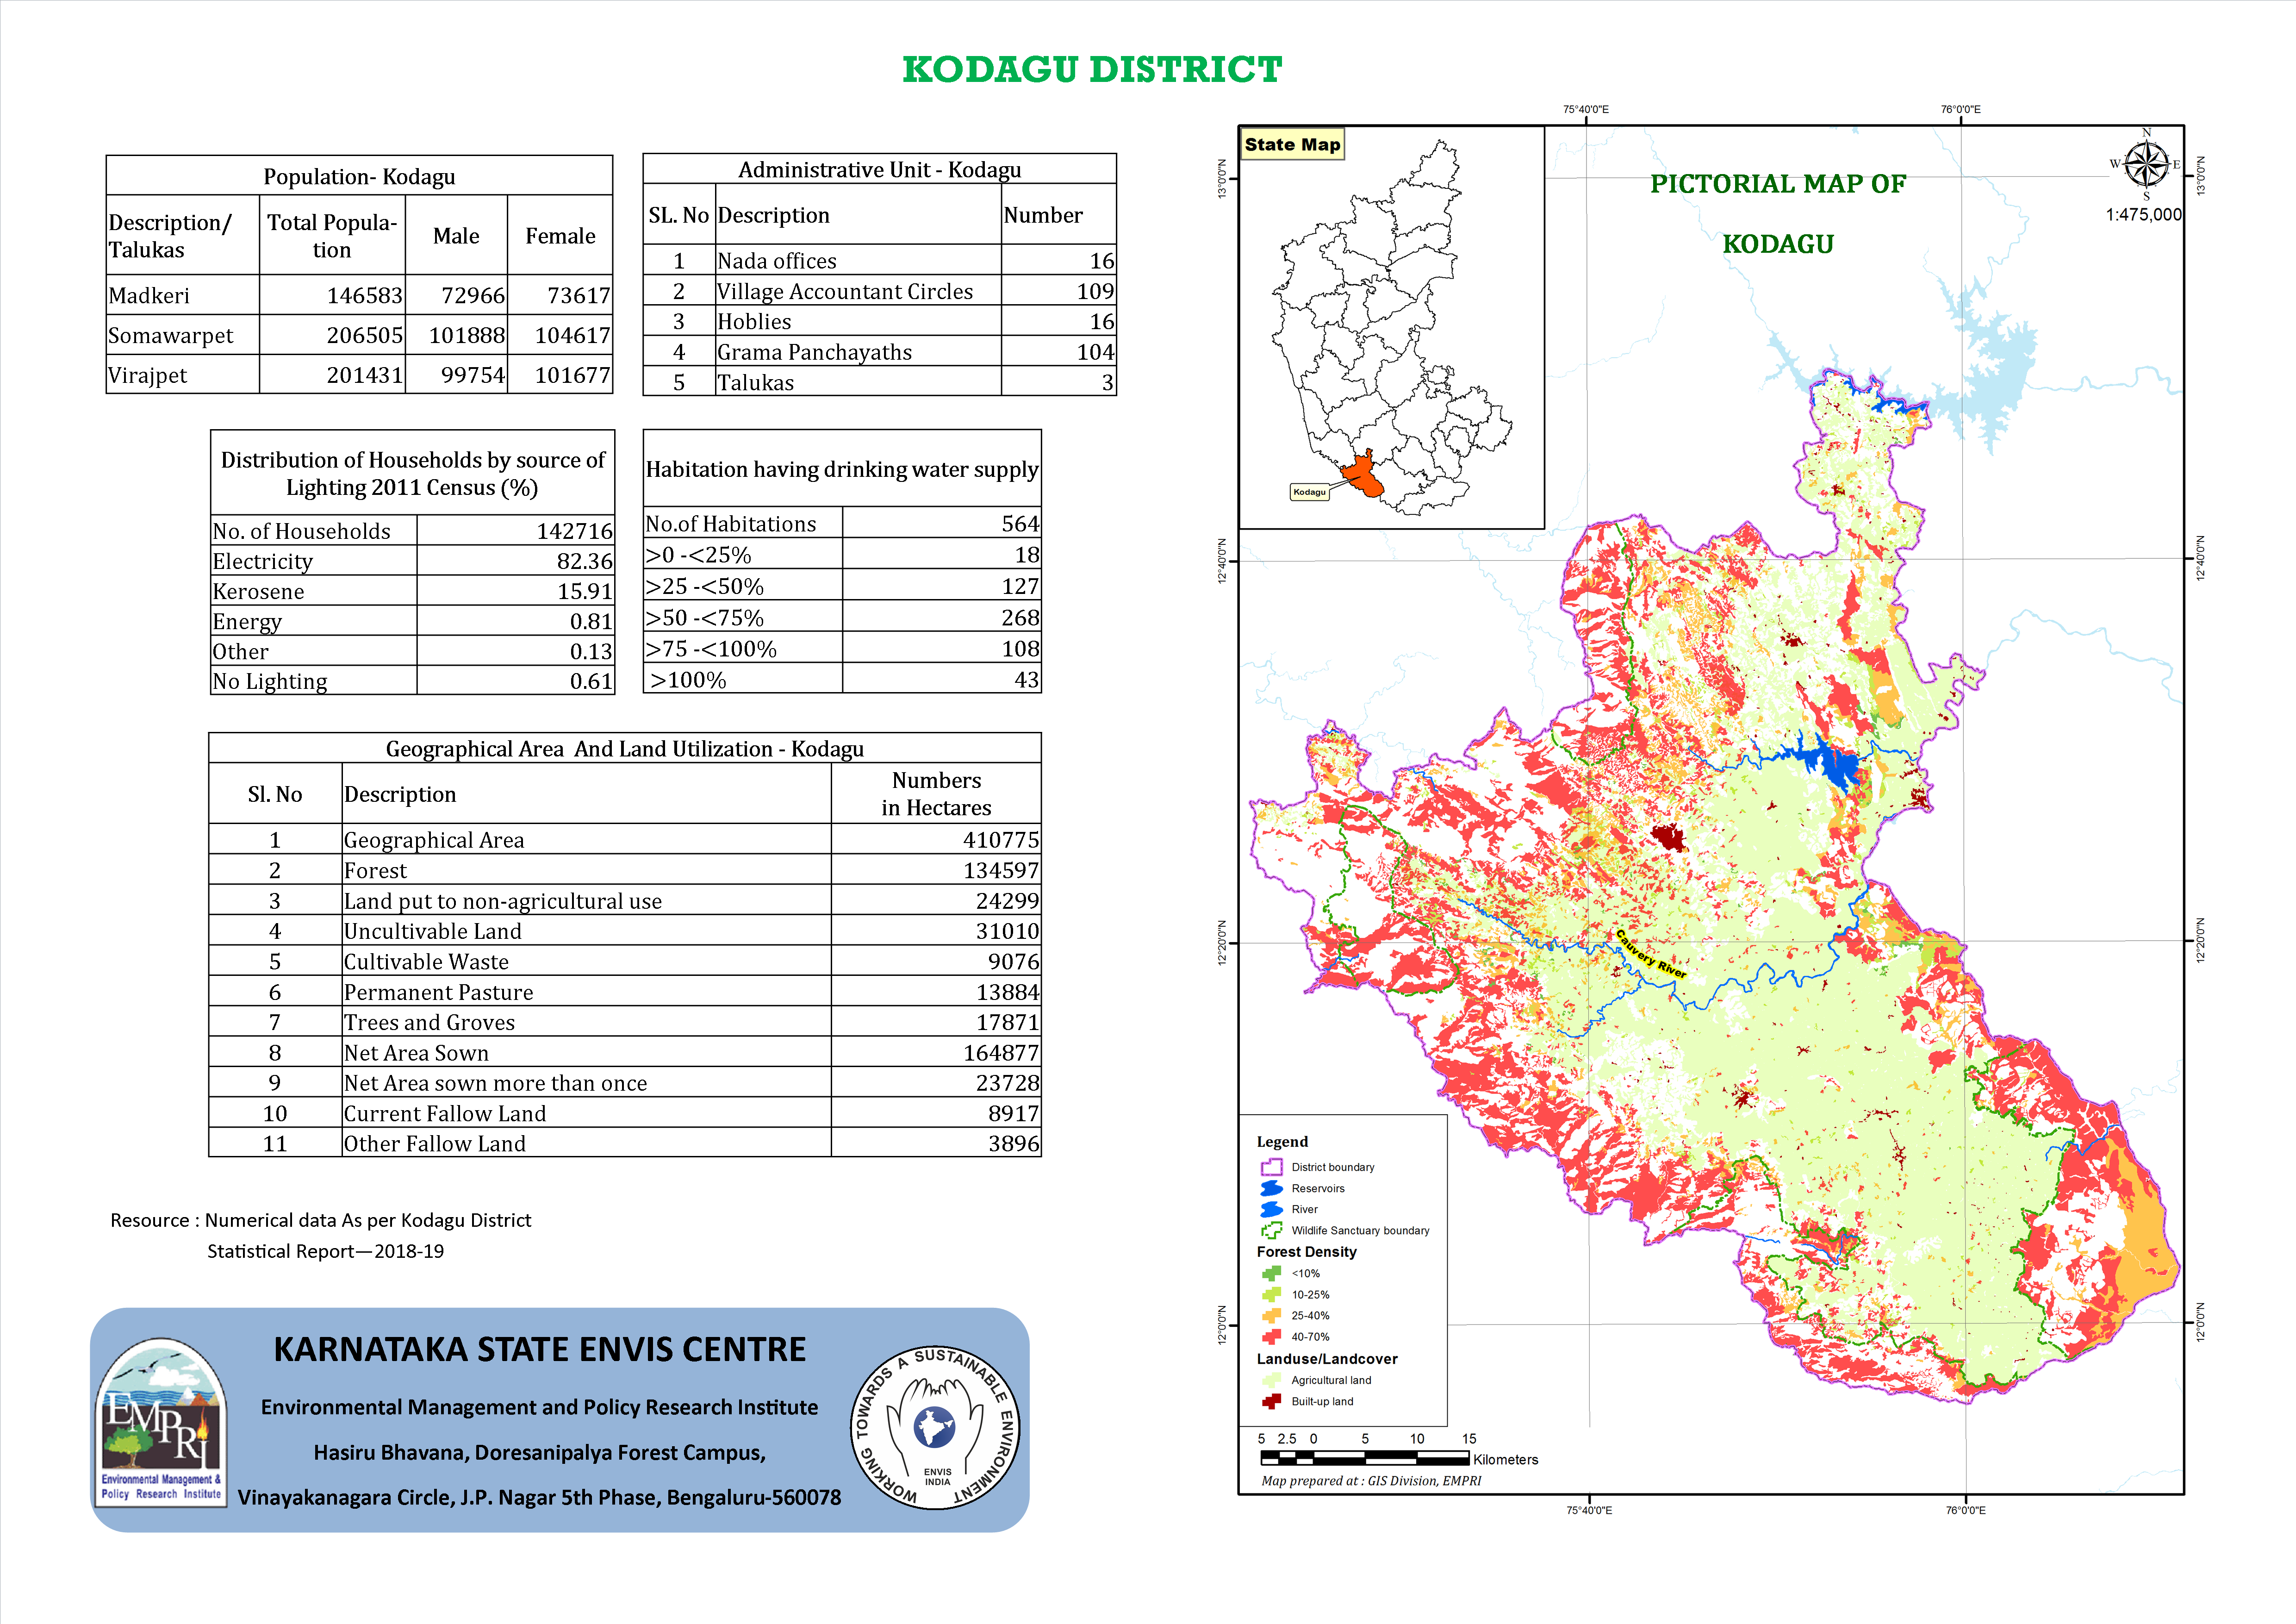
Task: Click the Forest Density legend heading
Action: point(1306,1252)
